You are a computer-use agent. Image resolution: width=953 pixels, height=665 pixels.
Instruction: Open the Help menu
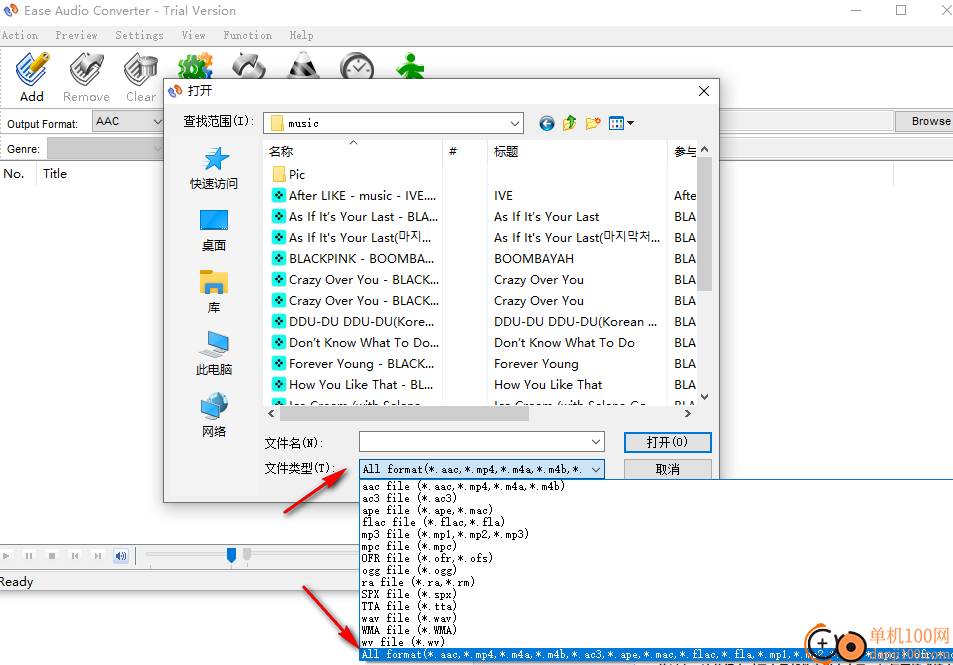click(301, 35)
